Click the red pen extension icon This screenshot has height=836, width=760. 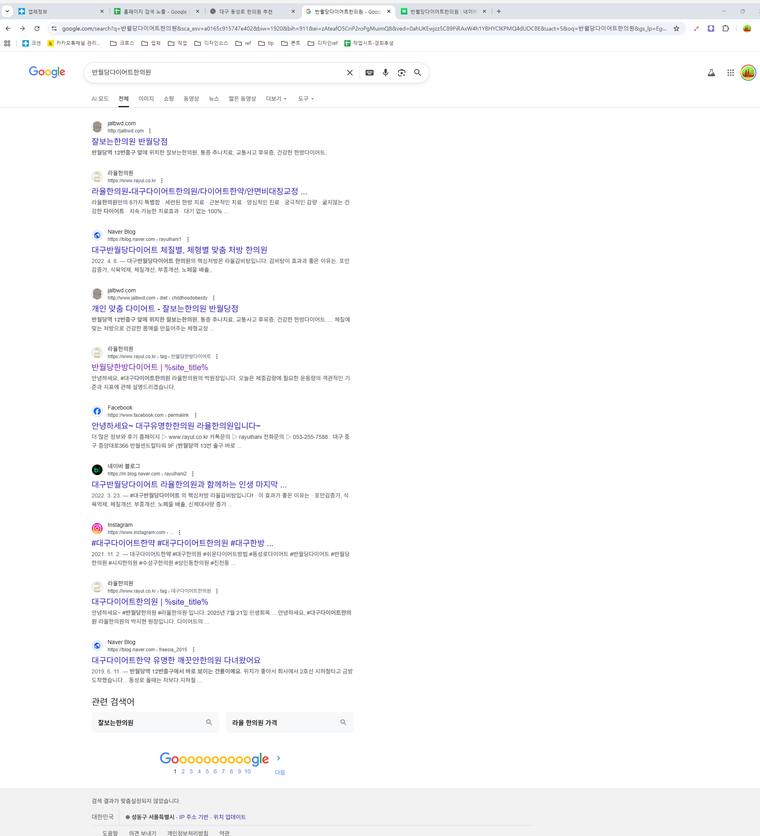pos(696,28)
